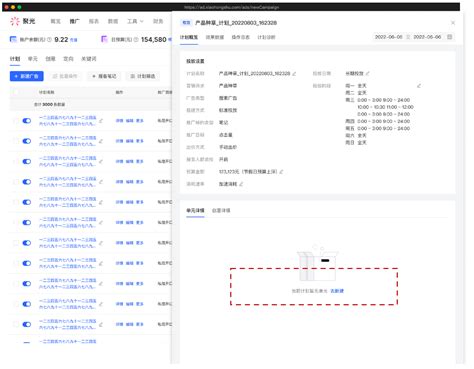Click the info icon next to daily budget label

[x=136, y=40]
